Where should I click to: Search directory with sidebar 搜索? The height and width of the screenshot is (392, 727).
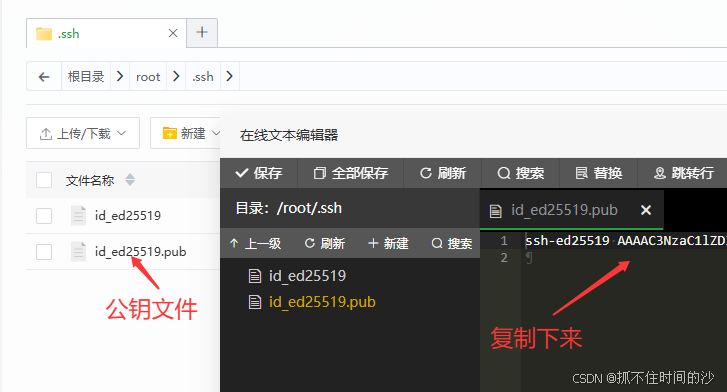[x=452, y=243]
